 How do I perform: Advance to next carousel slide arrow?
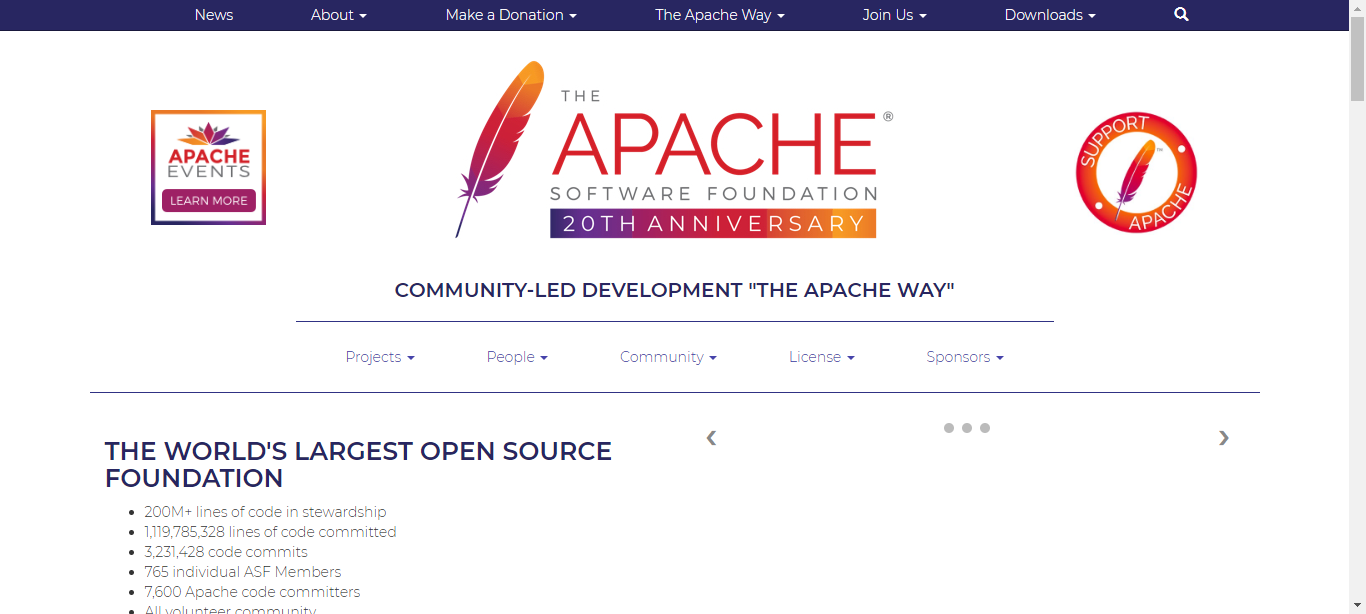pyautogui.click(x=1224, y=437)
